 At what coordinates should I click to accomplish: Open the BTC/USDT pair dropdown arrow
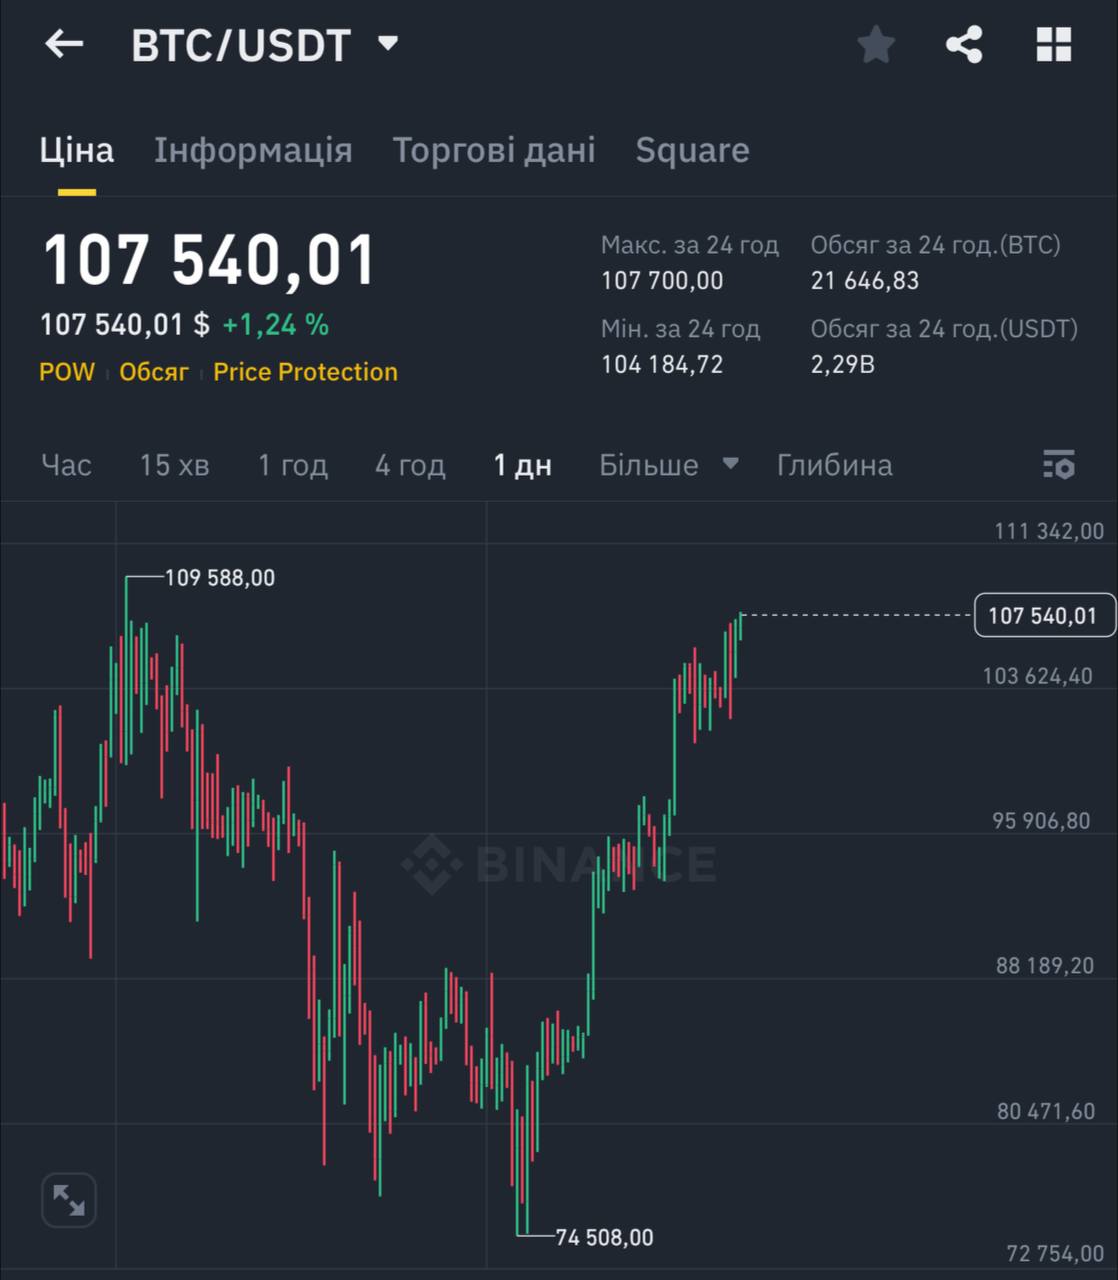tap(388, 44)
